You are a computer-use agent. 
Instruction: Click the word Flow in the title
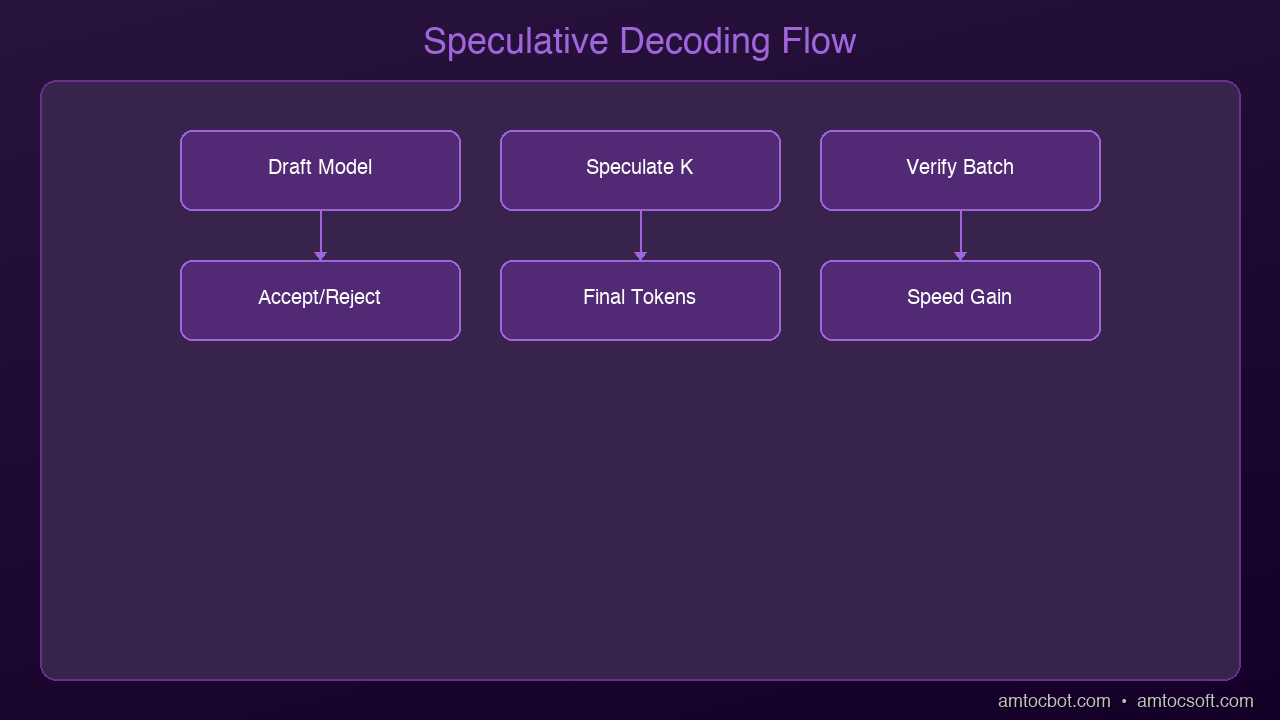819,42
